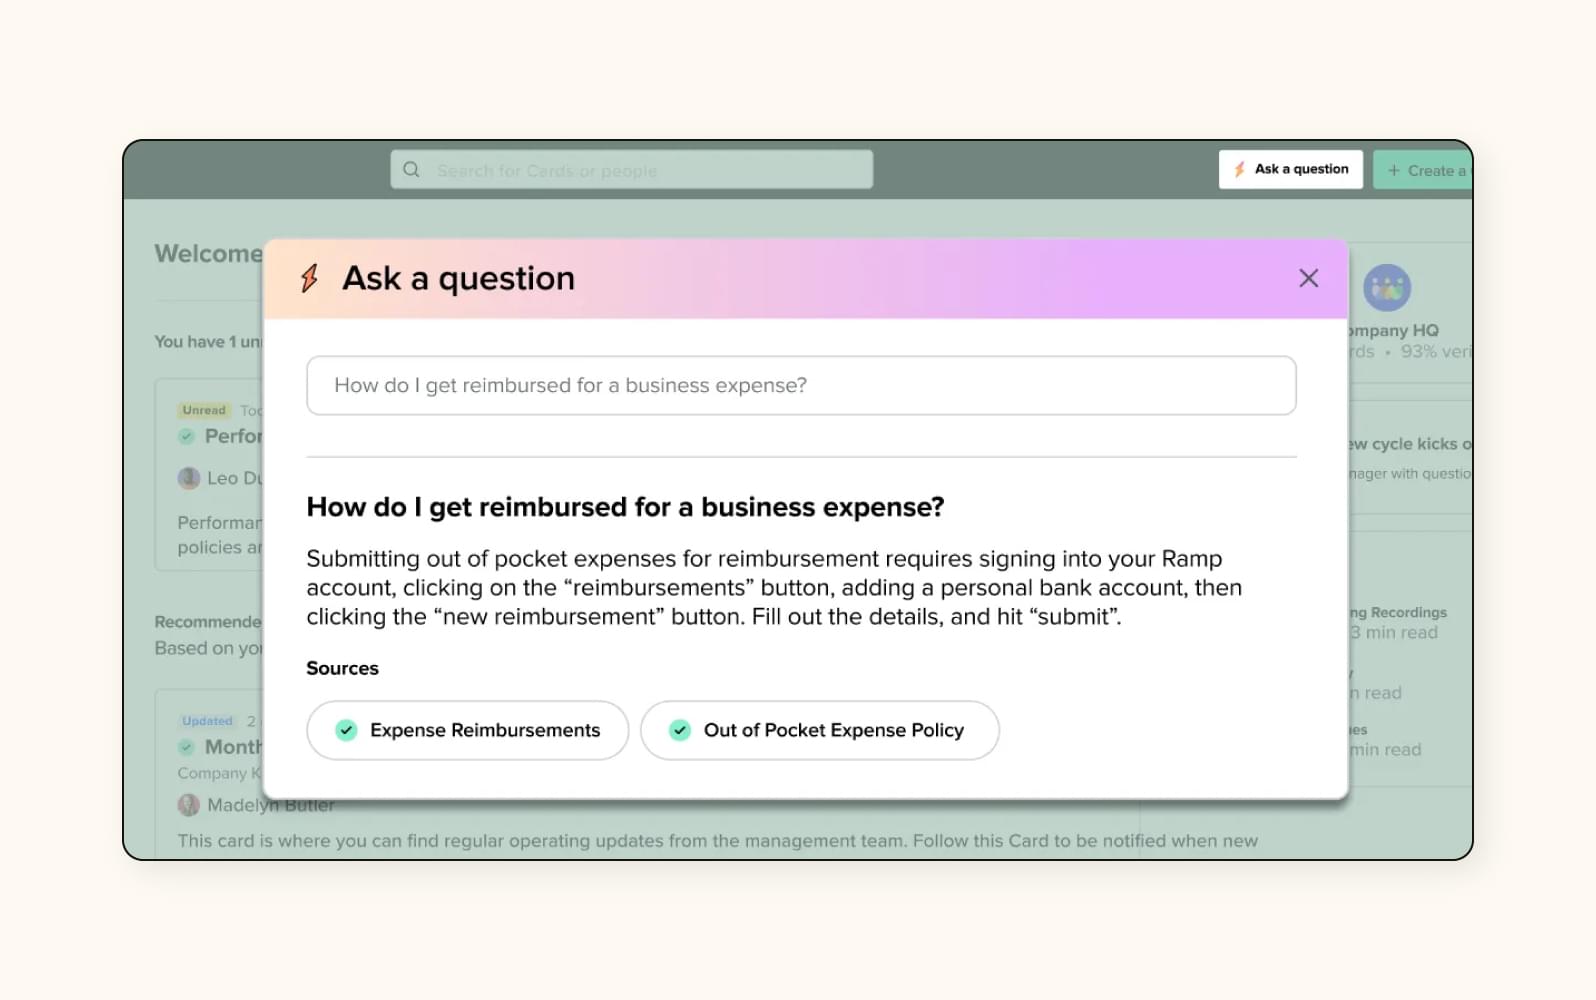Click the Welcome heading behind the dialog
The height and width of the screenshot is (1000, 1596).
tap(209, 253)
